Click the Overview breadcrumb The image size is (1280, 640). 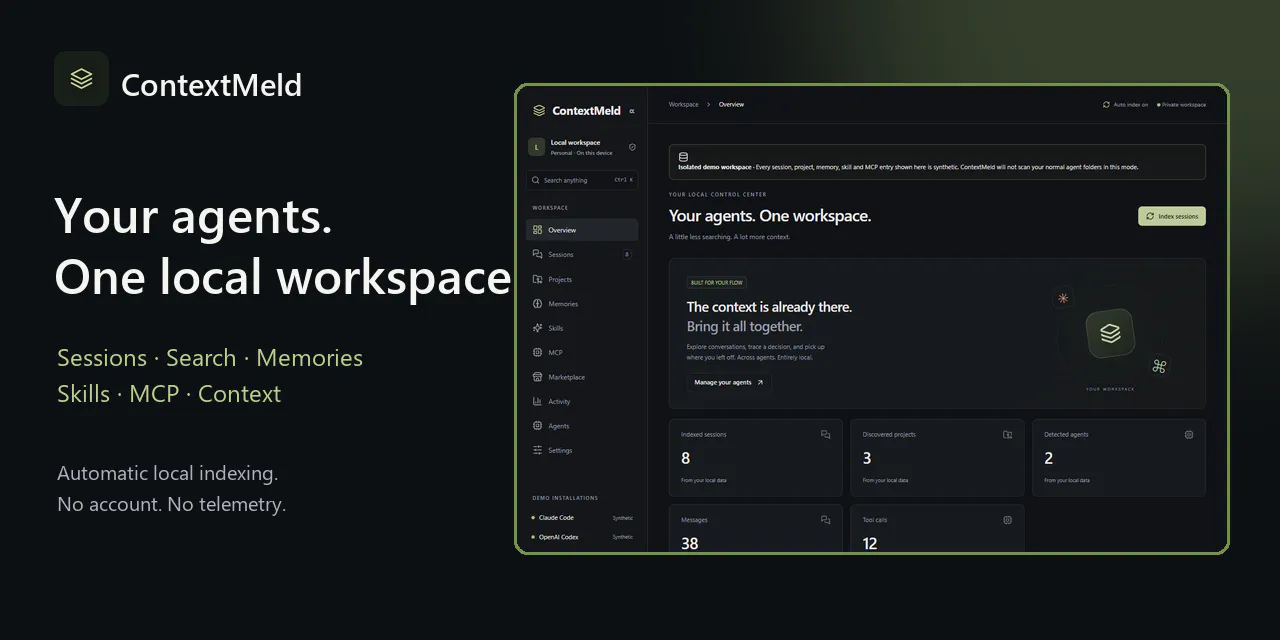click(x=731, y=104)
